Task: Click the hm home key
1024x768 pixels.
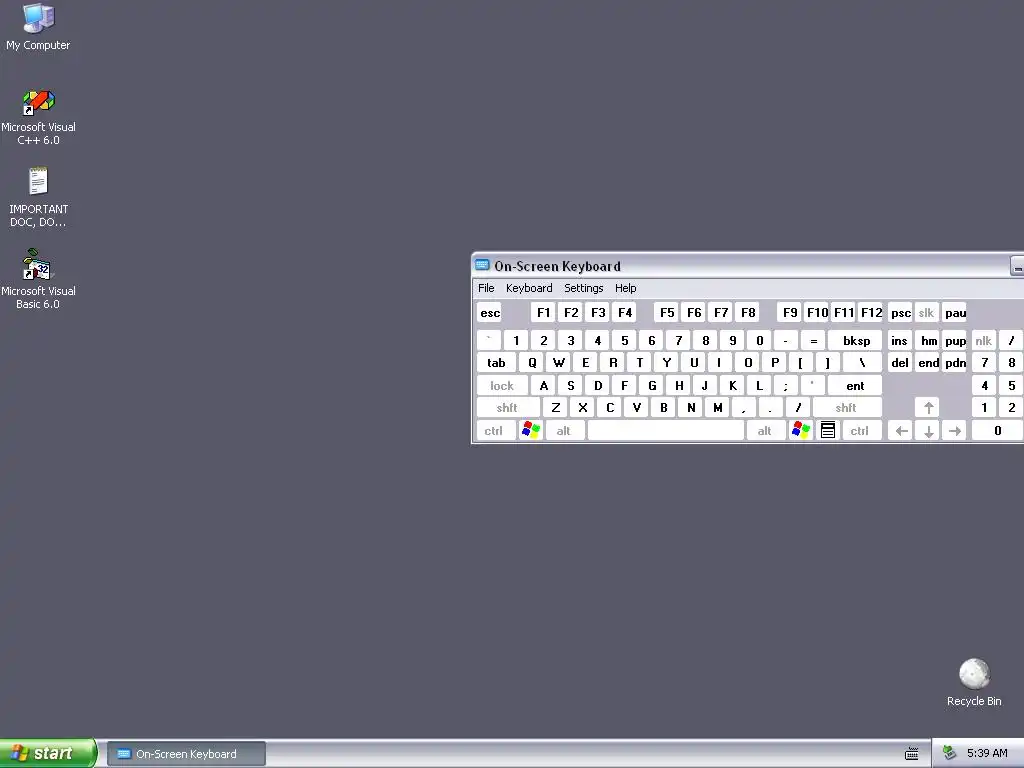Action: click(x=928, y=340)
